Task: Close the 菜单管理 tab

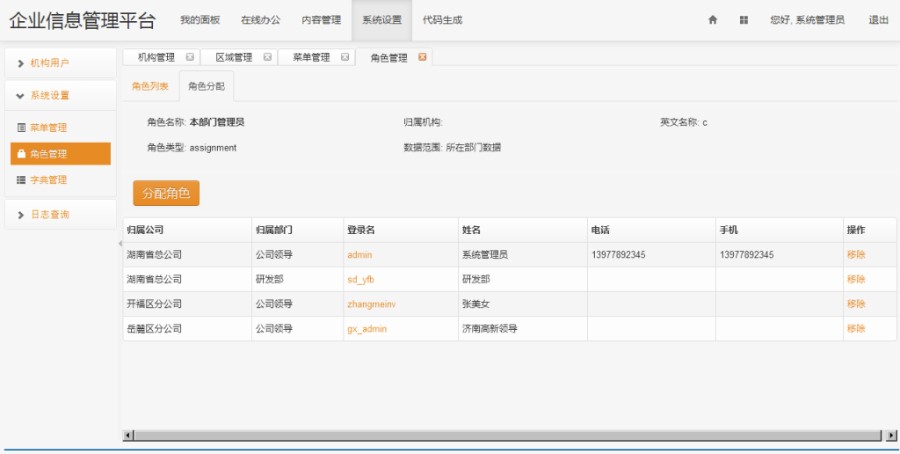Action: coord(344,57)
